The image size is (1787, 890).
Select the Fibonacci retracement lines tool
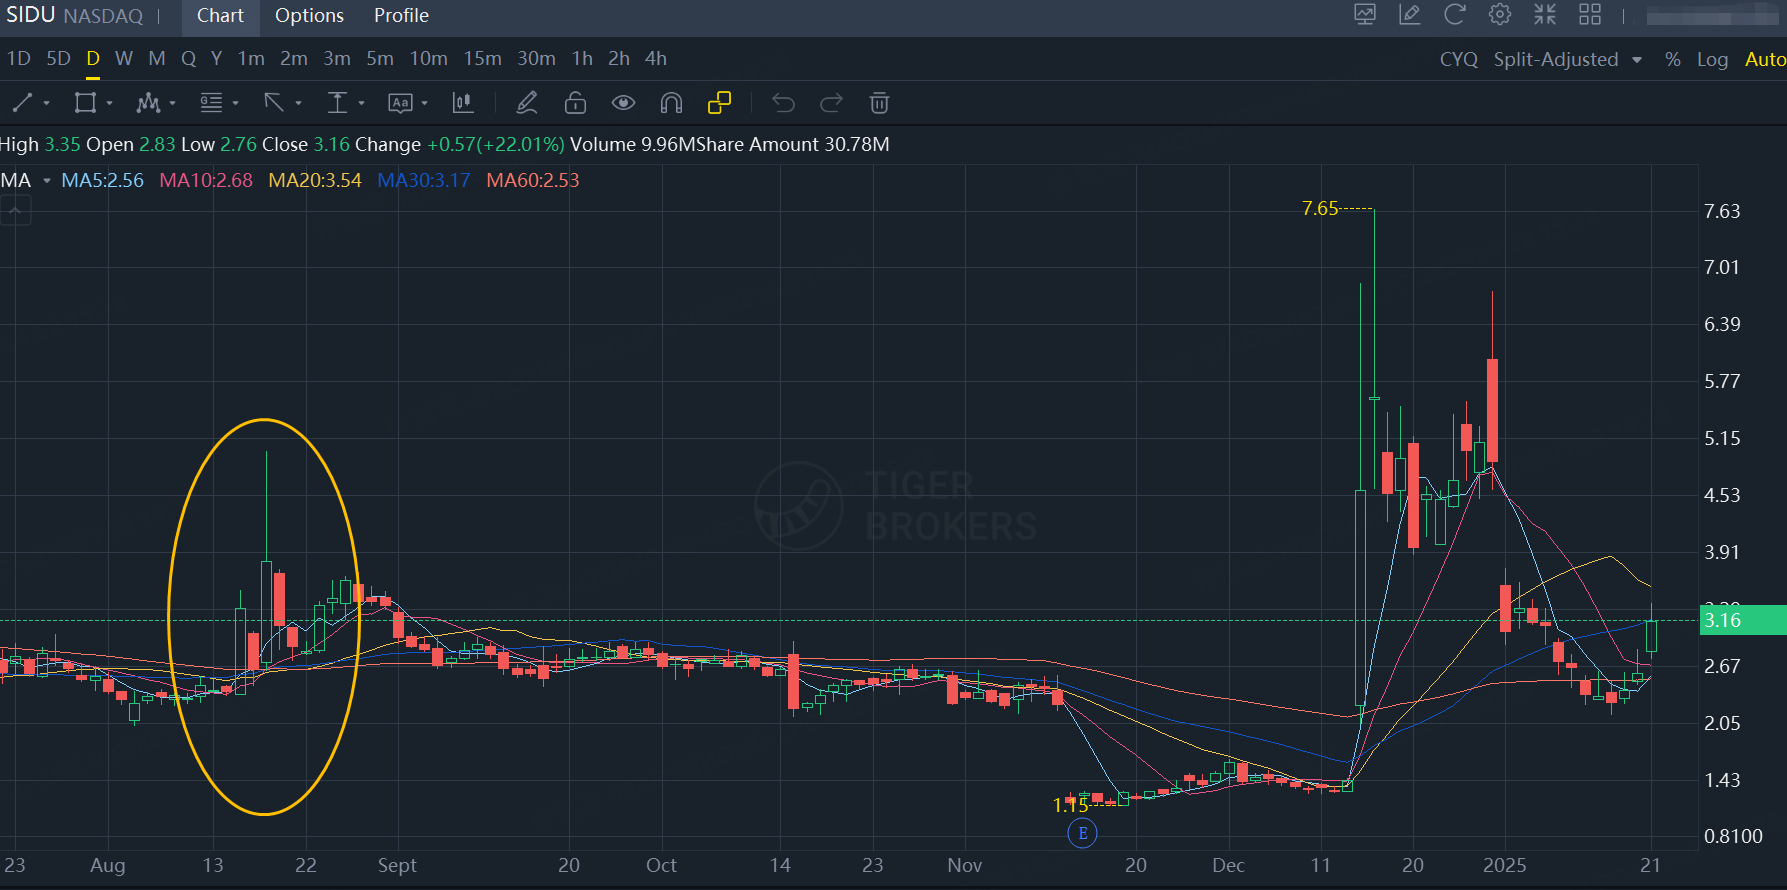[x=211, y=103]
